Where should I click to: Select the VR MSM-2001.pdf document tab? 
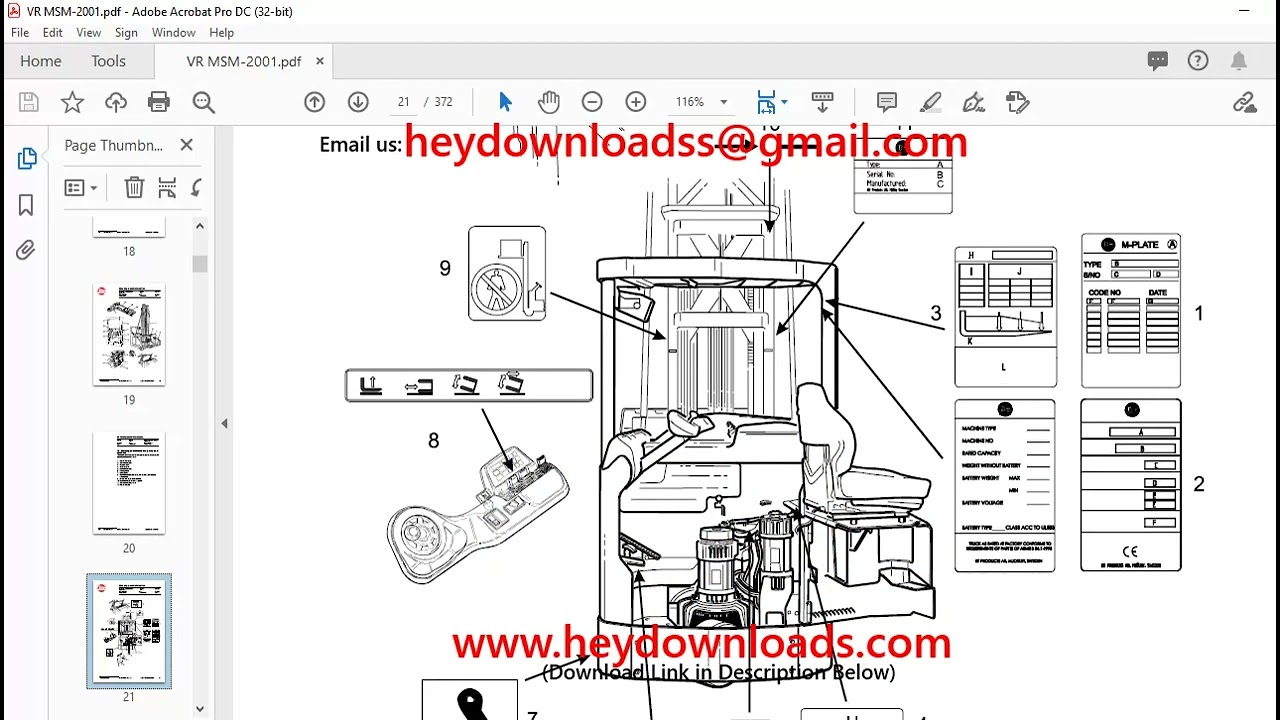(x=244, y=61)
